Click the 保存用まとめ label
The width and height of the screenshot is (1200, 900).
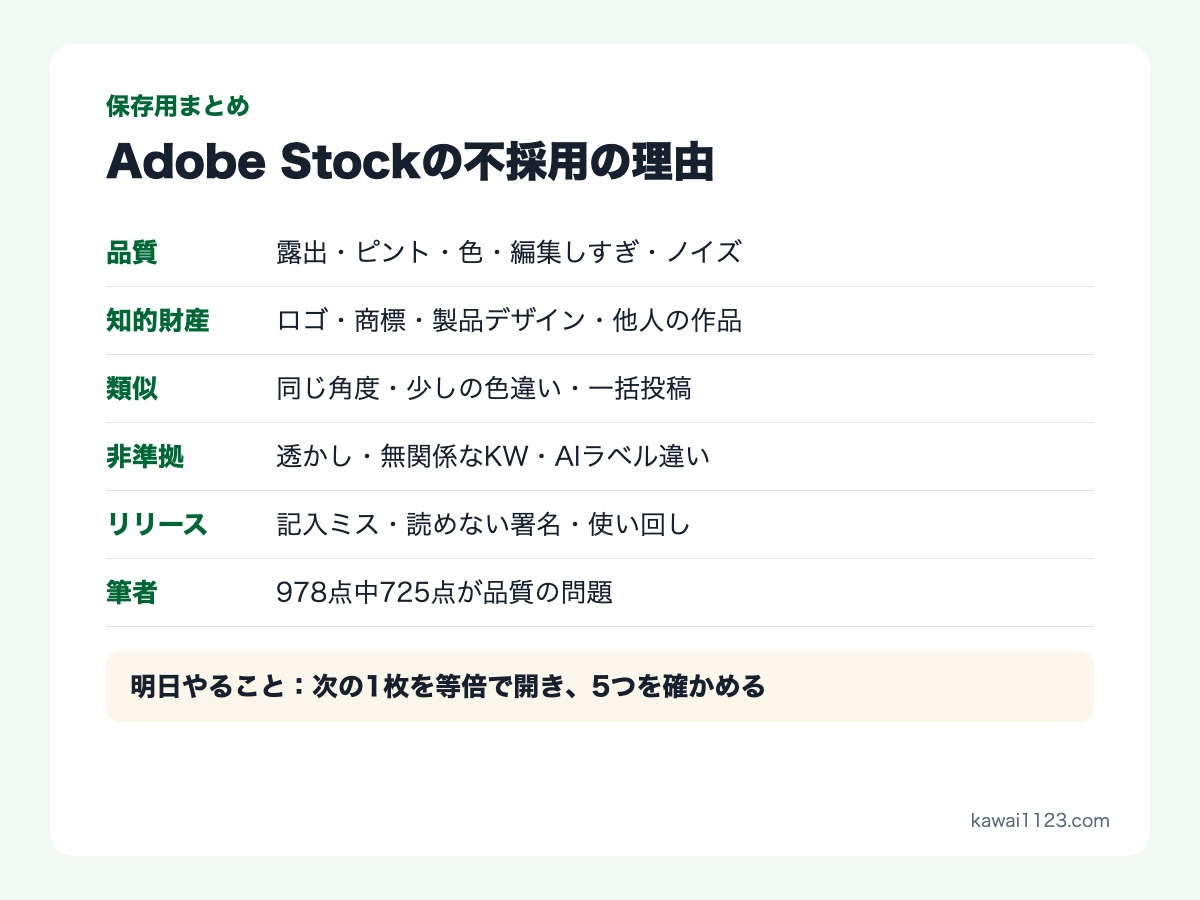tap(178, 106)
